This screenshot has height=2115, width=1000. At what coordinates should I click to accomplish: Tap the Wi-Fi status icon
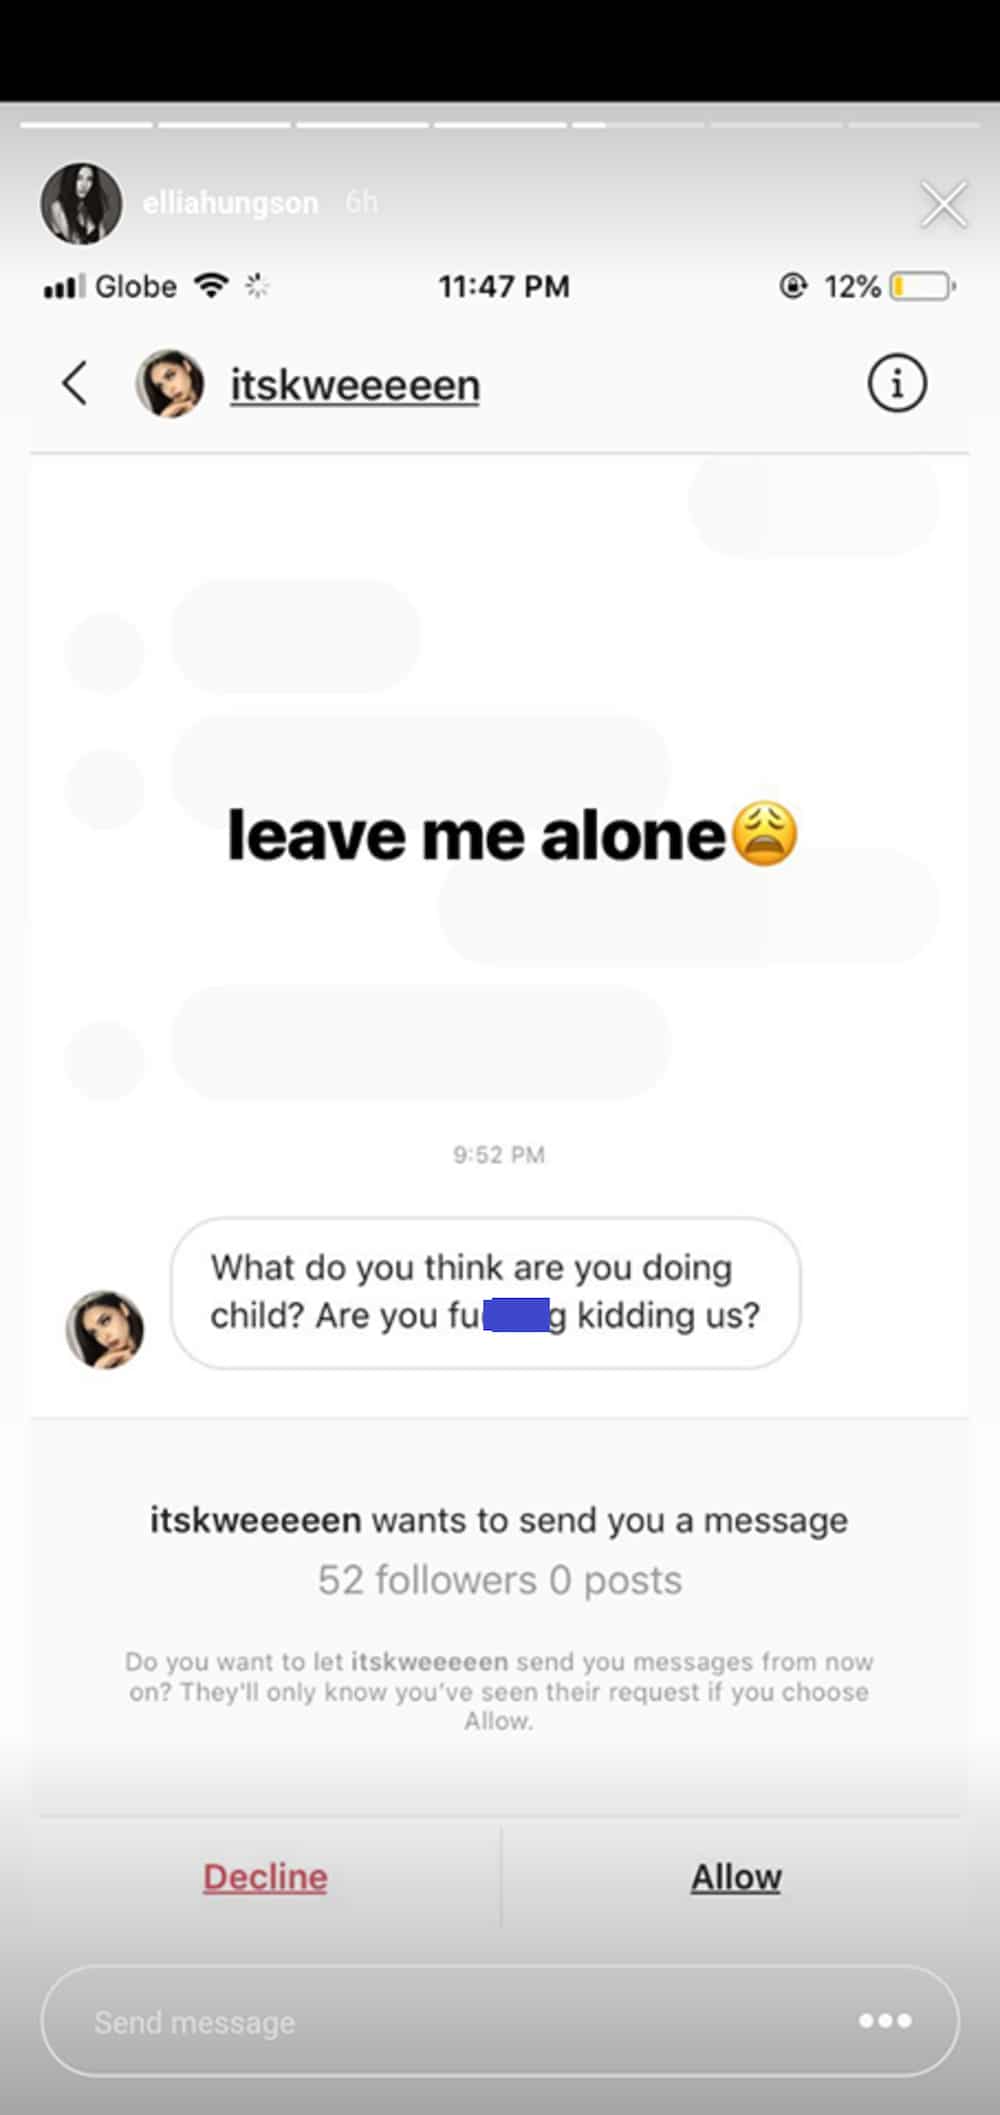(x=211, y=286)
